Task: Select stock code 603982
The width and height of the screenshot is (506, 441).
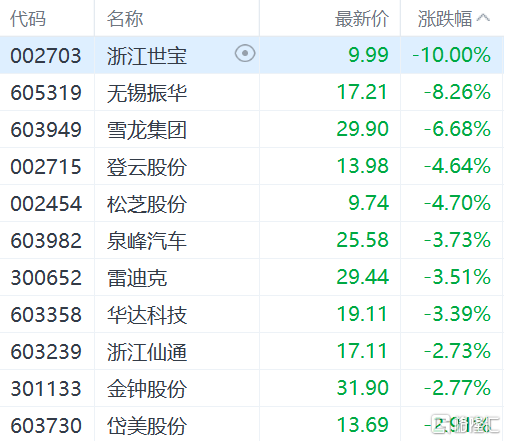Action: 46,240
